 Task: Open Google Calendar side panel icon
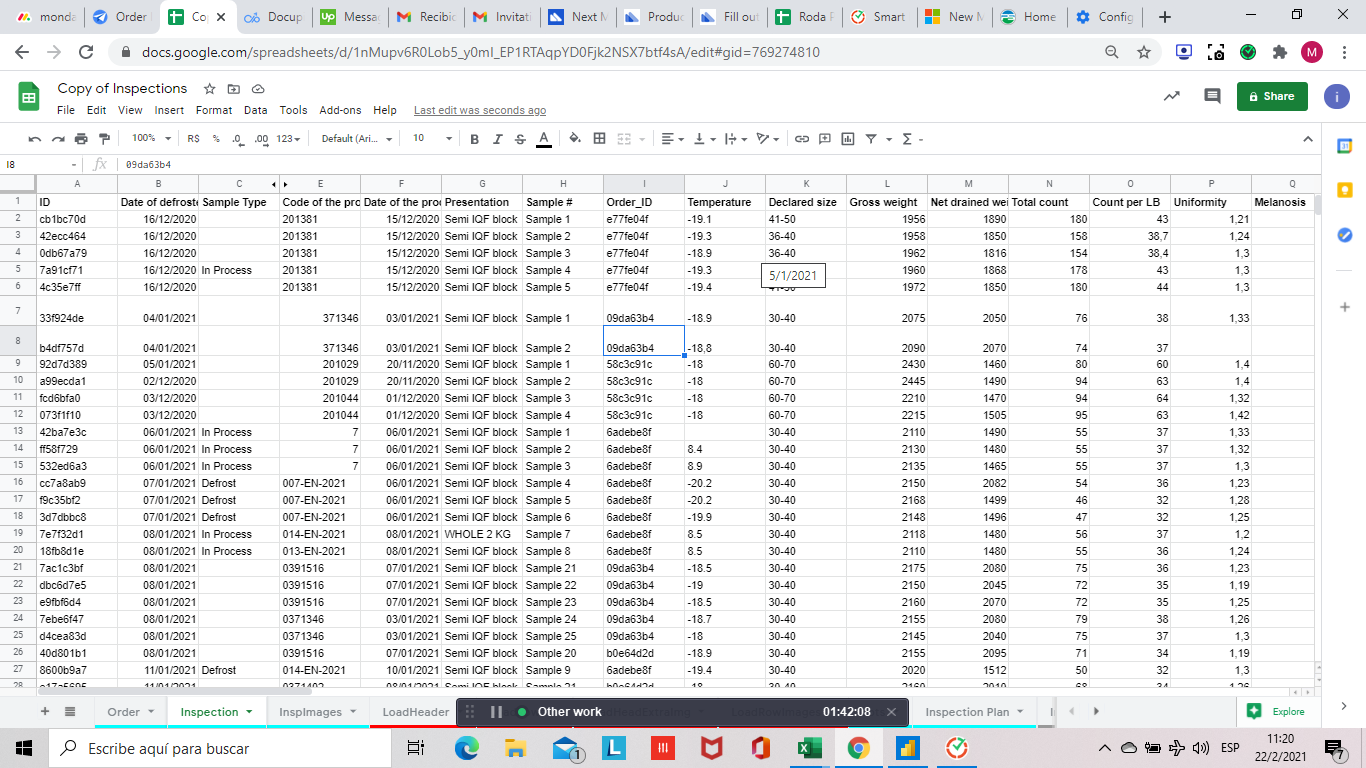[1344, 146]
